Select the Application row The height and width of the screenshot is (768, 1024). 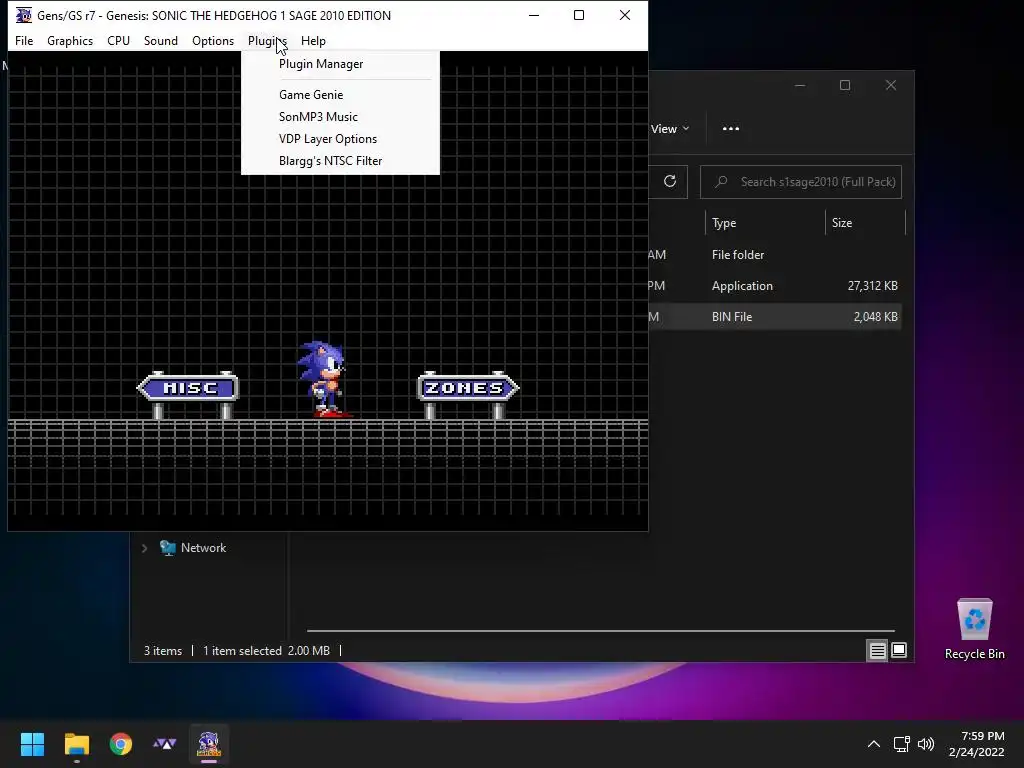point(775,286)
